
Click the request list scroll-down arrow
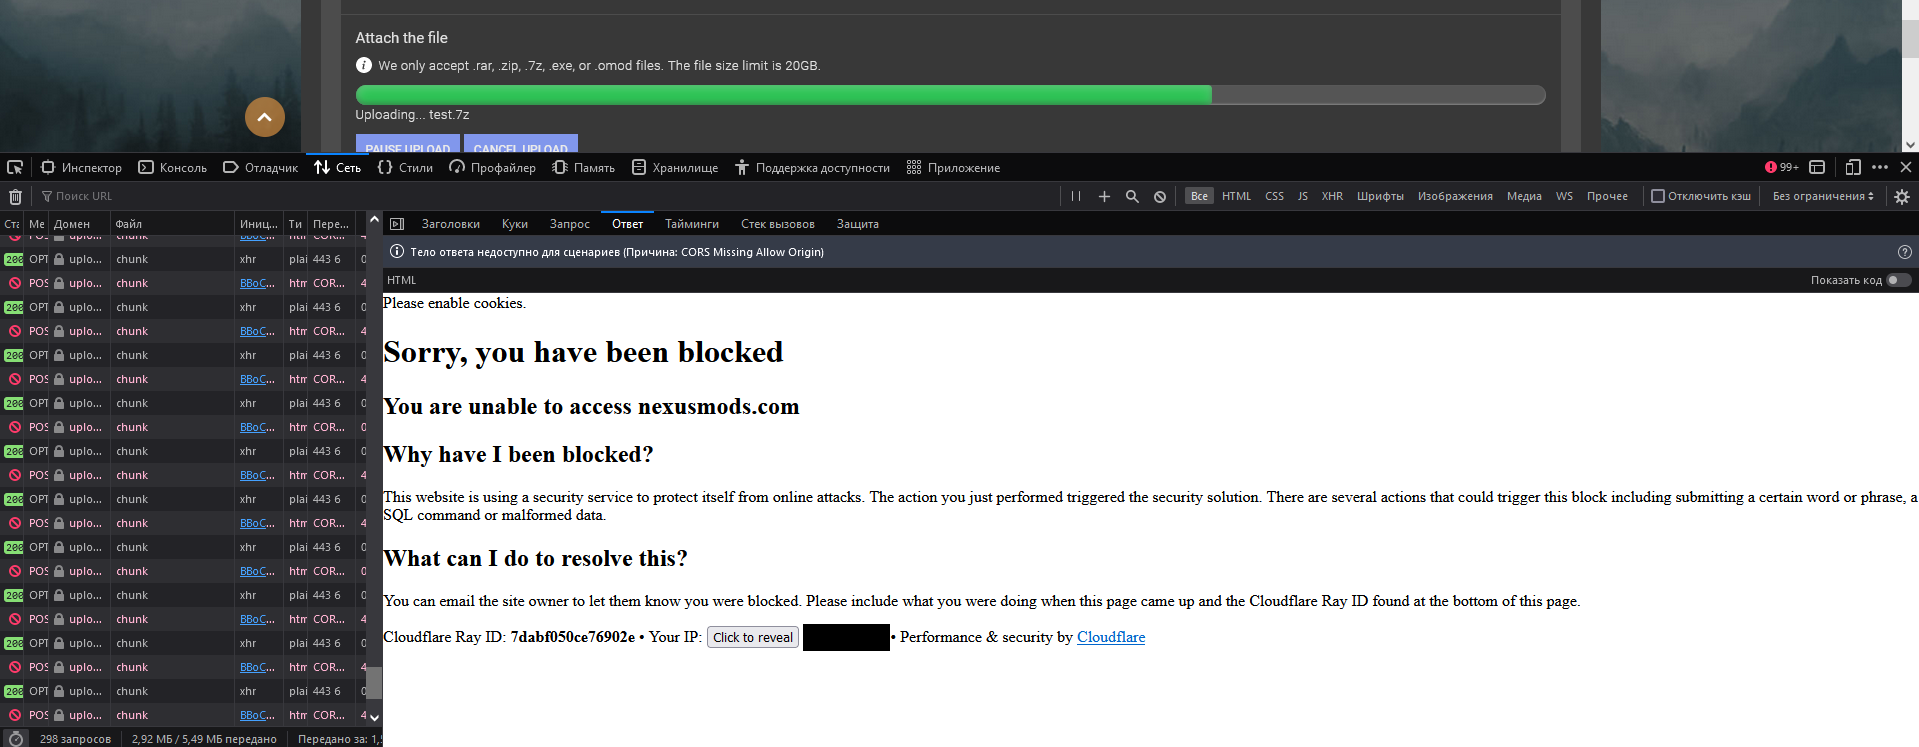tap(375, 717)
